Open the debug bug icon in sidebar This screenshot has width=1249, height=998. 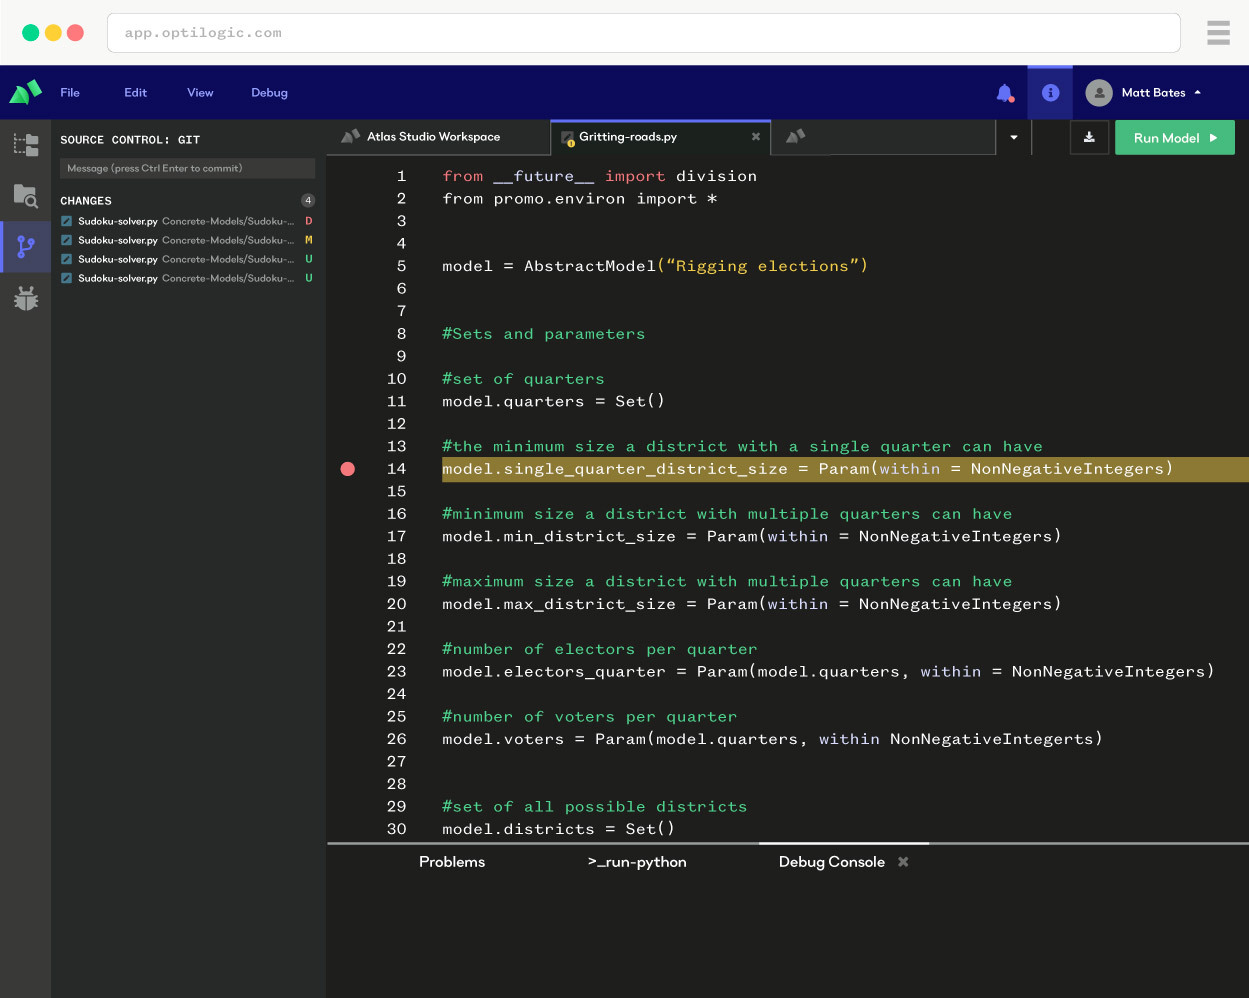[26, 298]
